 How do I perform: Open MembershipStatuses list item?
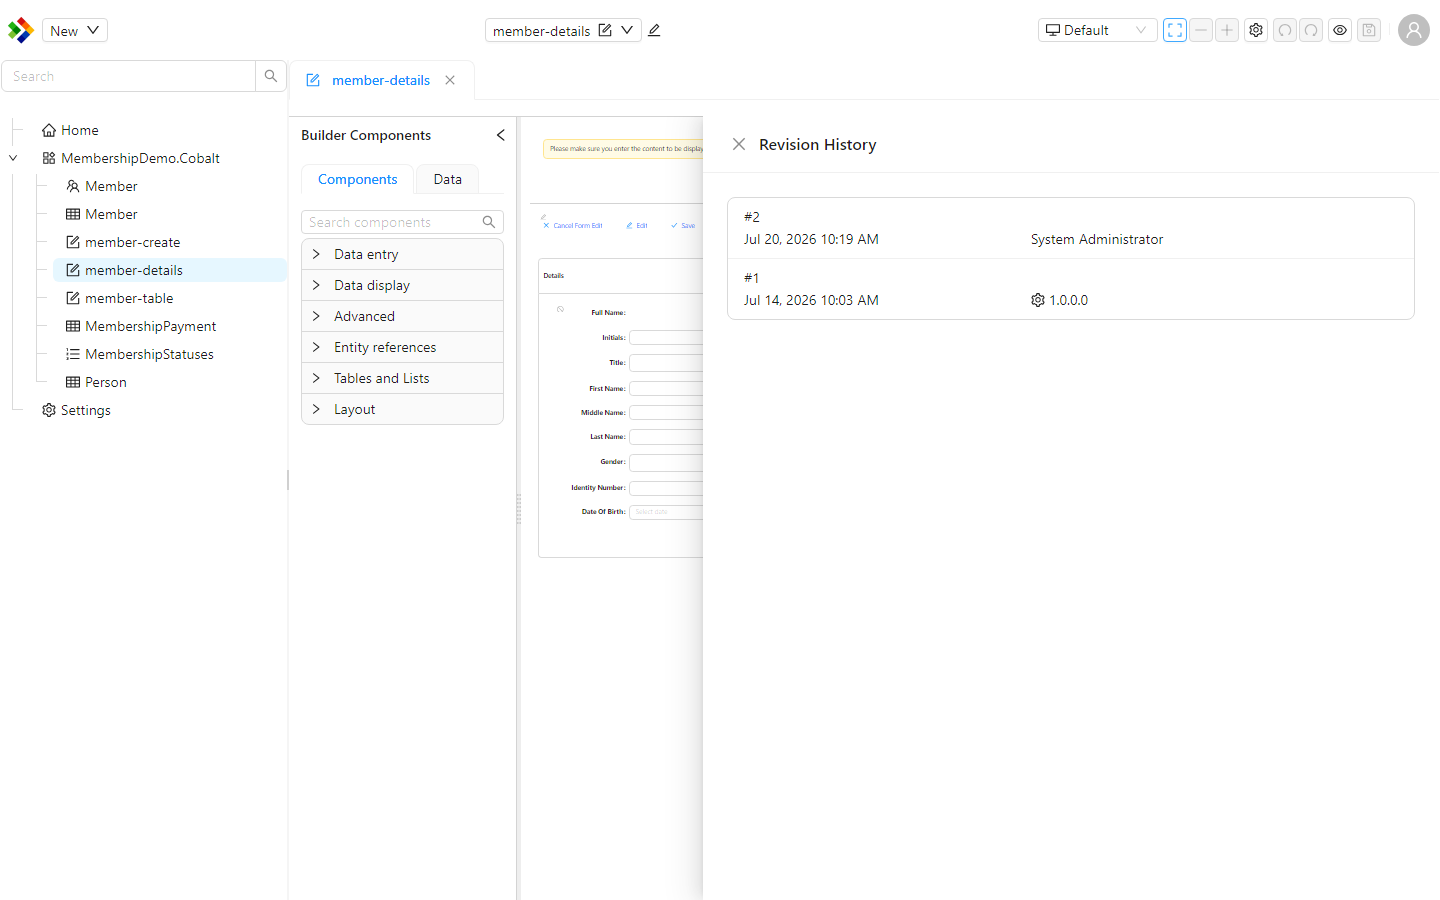pyautogui.click(x=149, y=354)
